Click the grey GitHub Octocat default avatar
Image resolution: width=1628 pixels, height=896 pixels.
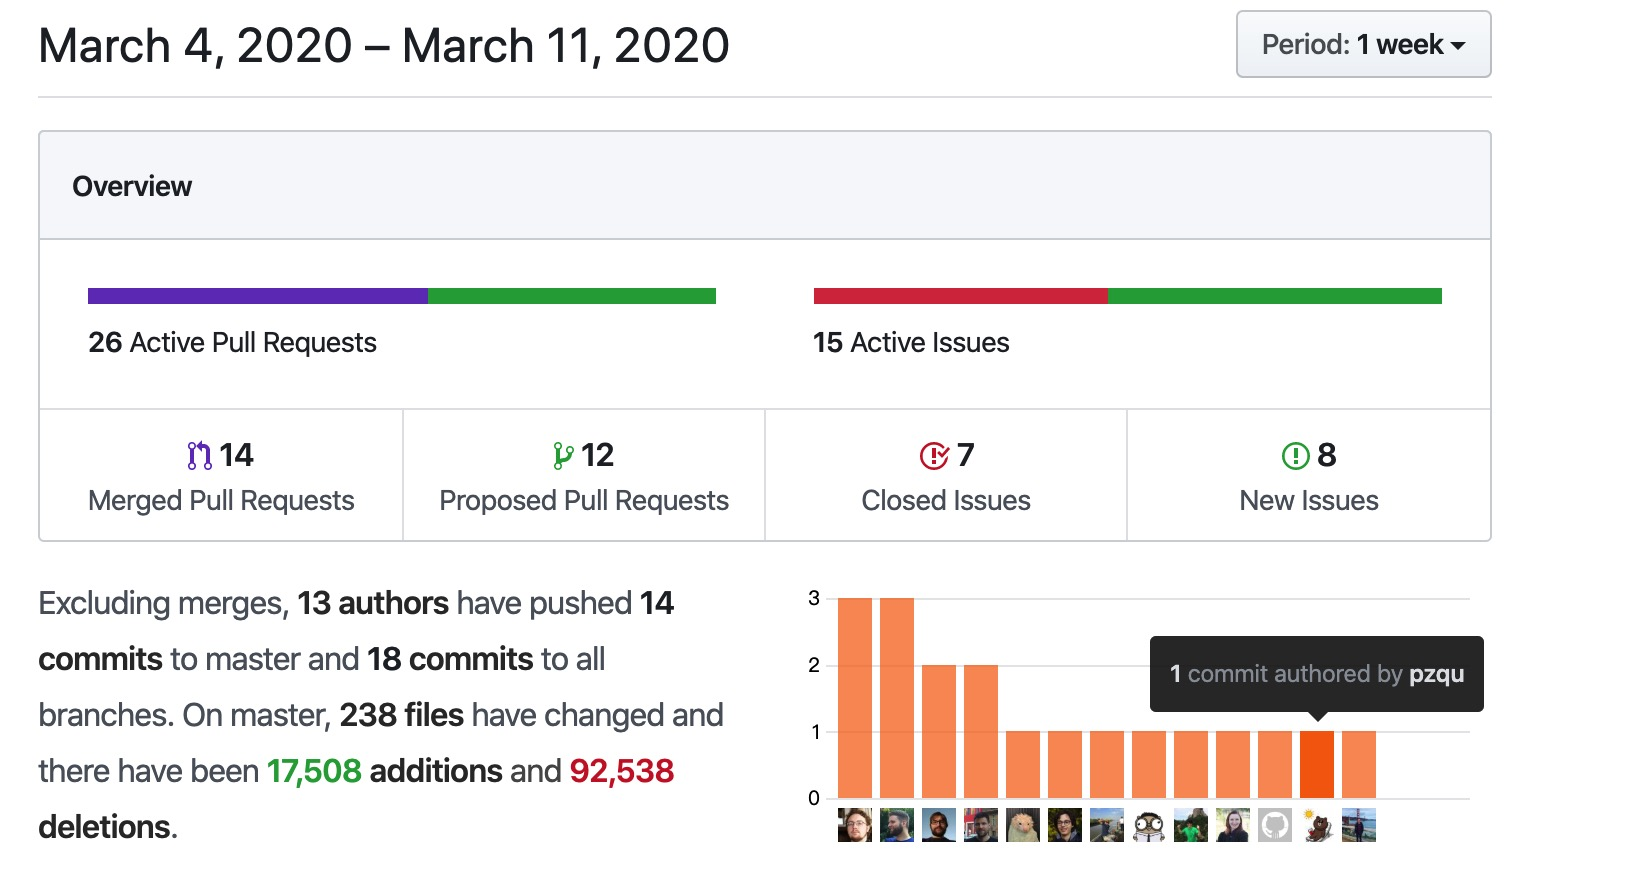point(1275,825)
